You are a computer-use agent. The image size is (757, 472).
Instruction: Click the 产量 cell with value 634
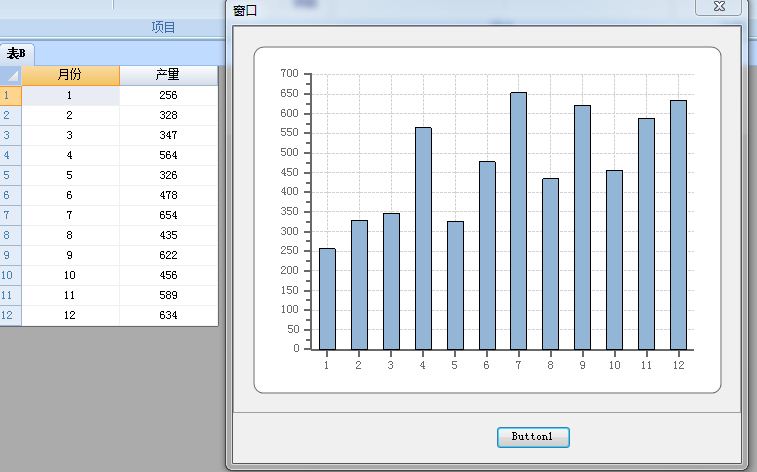click(168, 316)
